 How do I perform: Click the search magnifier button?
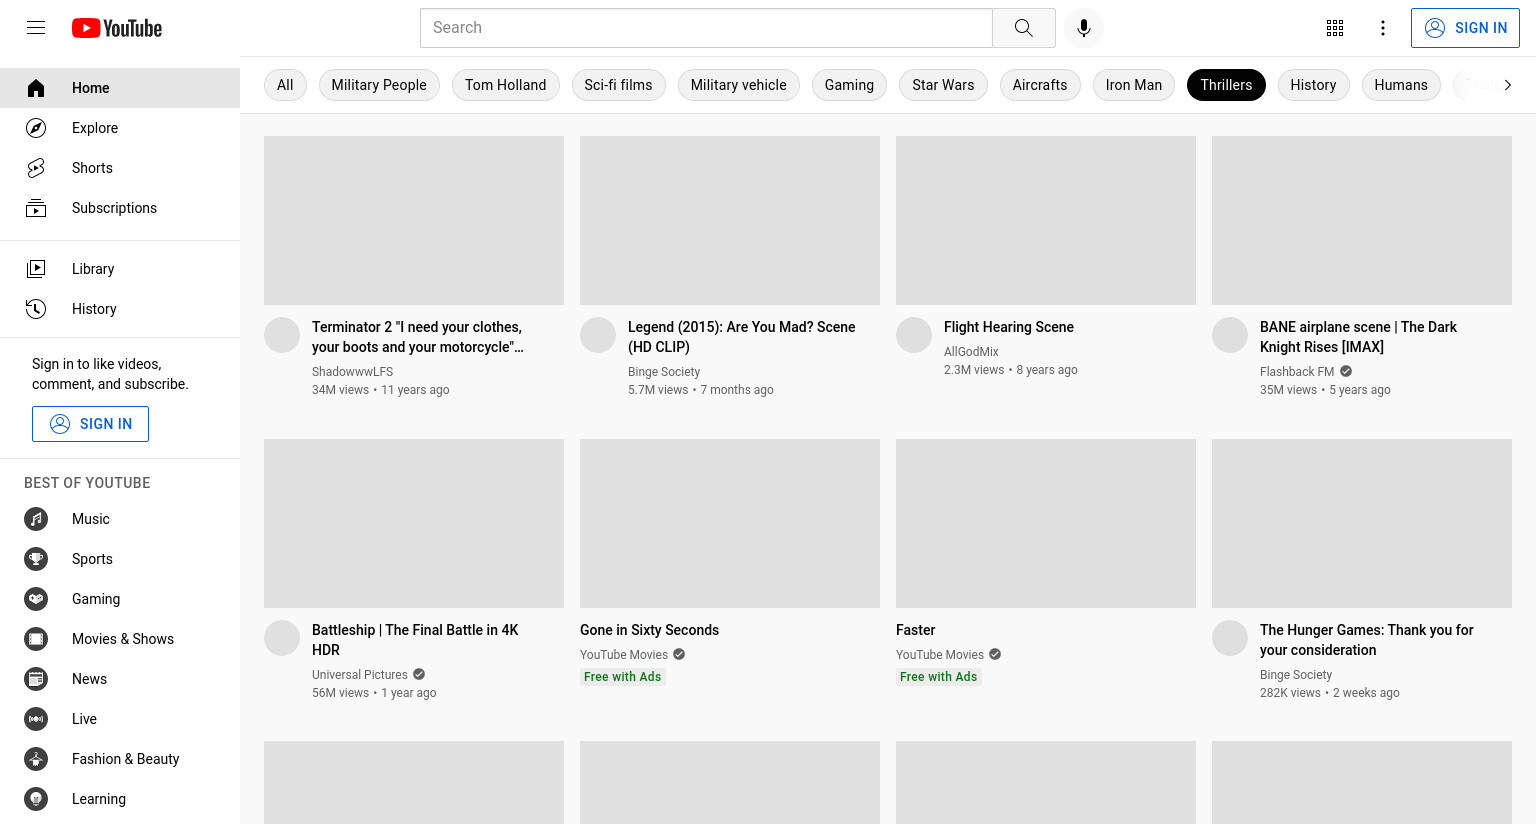1023,28
